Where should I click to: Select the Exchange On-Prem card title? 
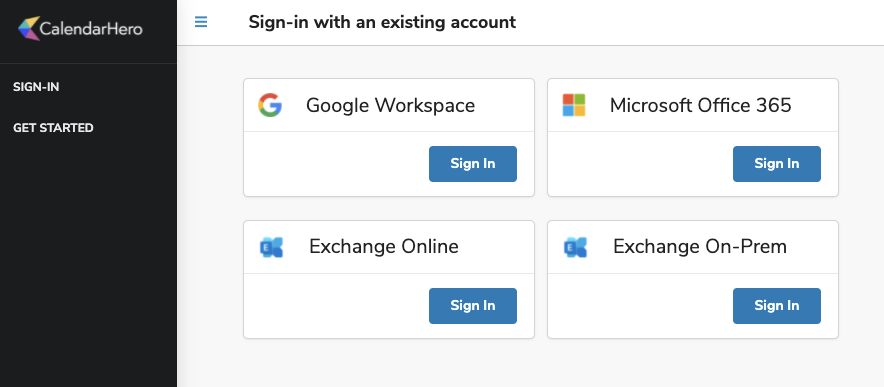[x=700, y=247]
